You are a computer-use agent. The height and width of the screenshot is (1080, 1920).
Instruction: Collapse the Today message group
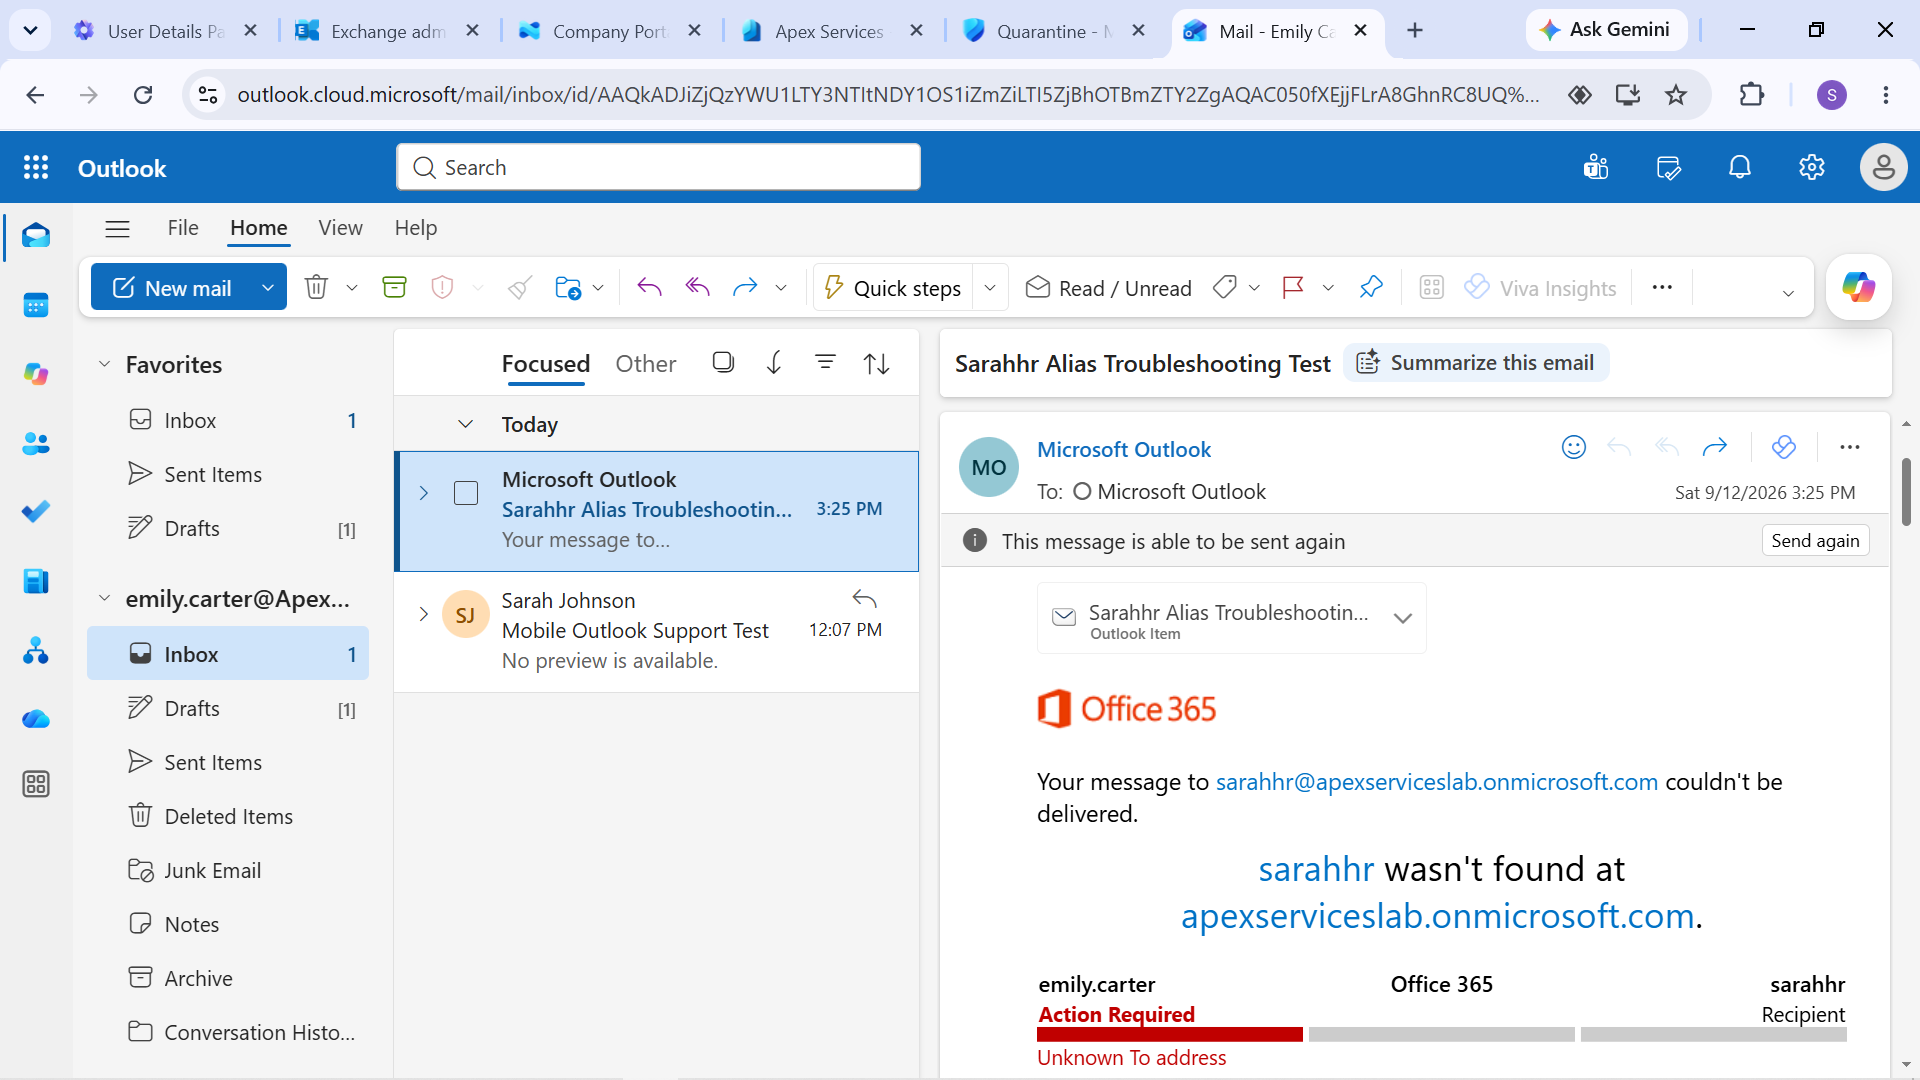[465, 424]
